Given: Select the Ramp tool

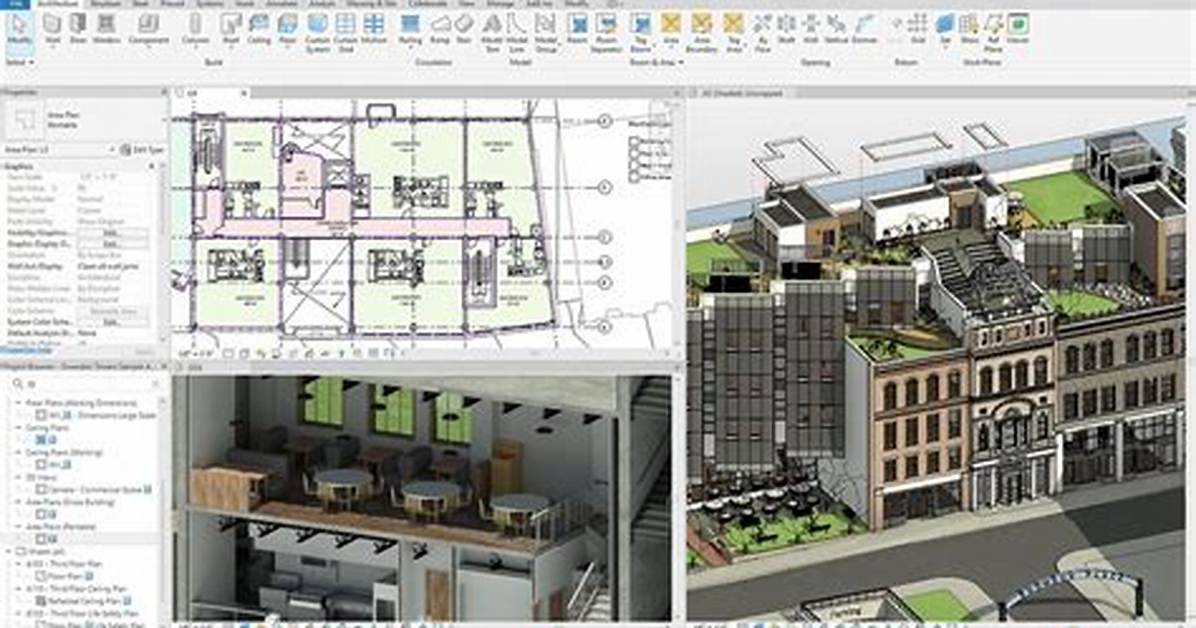Looking at the screenshot, I should coord(439,29).
